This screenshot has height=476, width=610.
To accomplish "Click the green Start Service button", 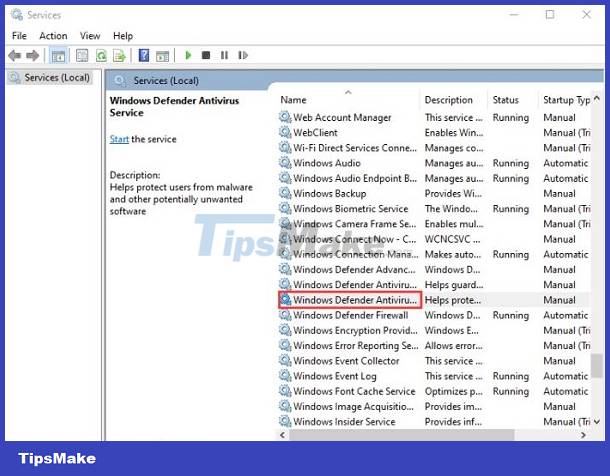I will point(188,55).
